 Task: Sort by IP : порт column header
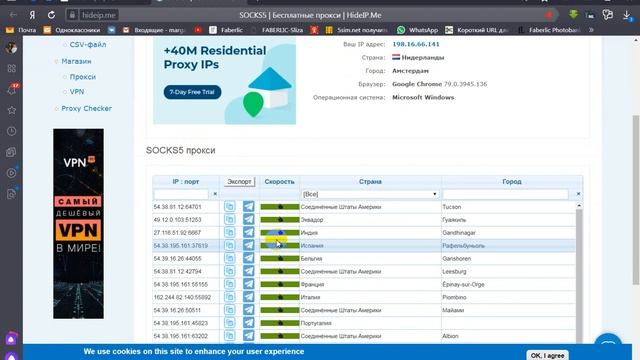[186, 182]
